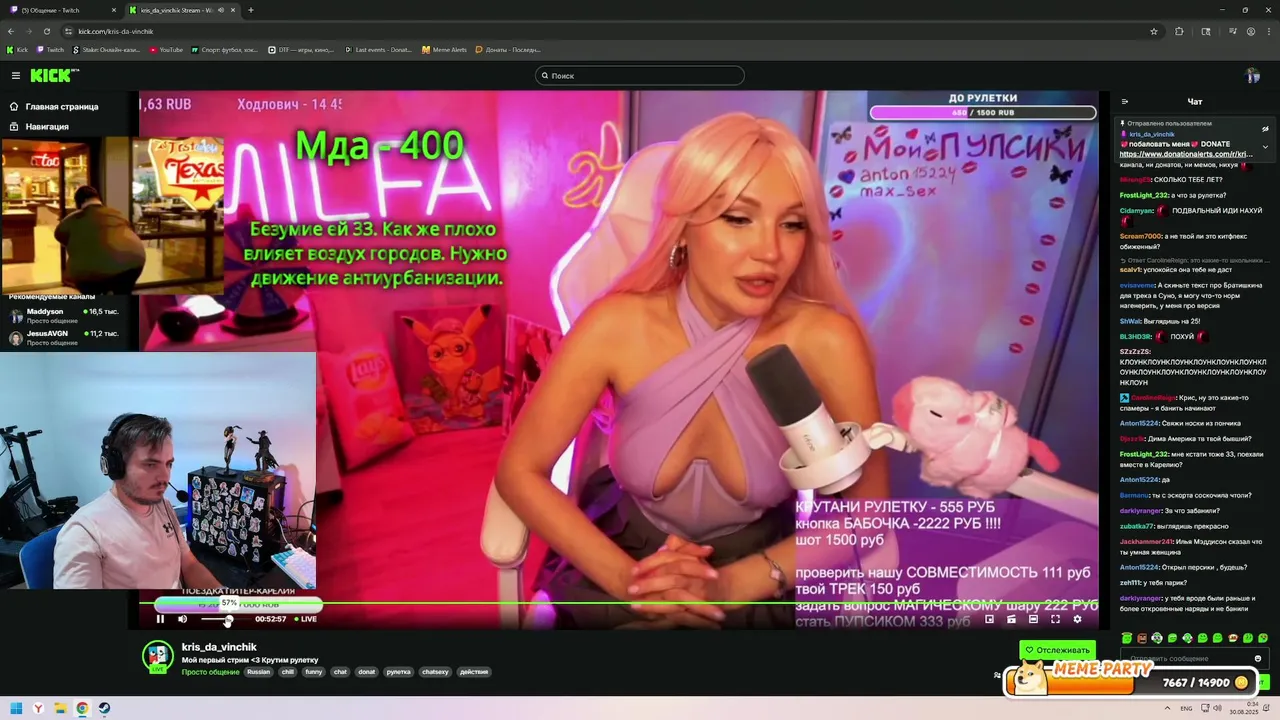The width and height of the screenshot is (1280, 720).
Task: Open recommended channel JesusAVGN
Action: coord(65,337)
